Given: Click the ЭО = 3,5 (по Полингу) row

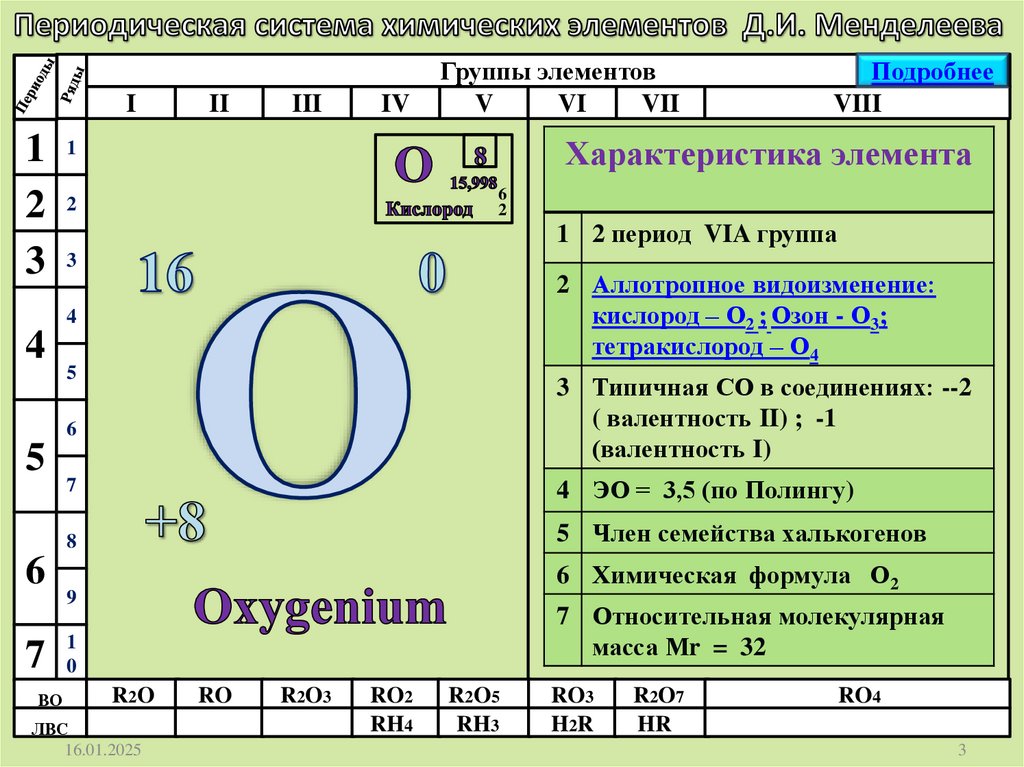Looking at the screenshot, I should pos(769,490).
